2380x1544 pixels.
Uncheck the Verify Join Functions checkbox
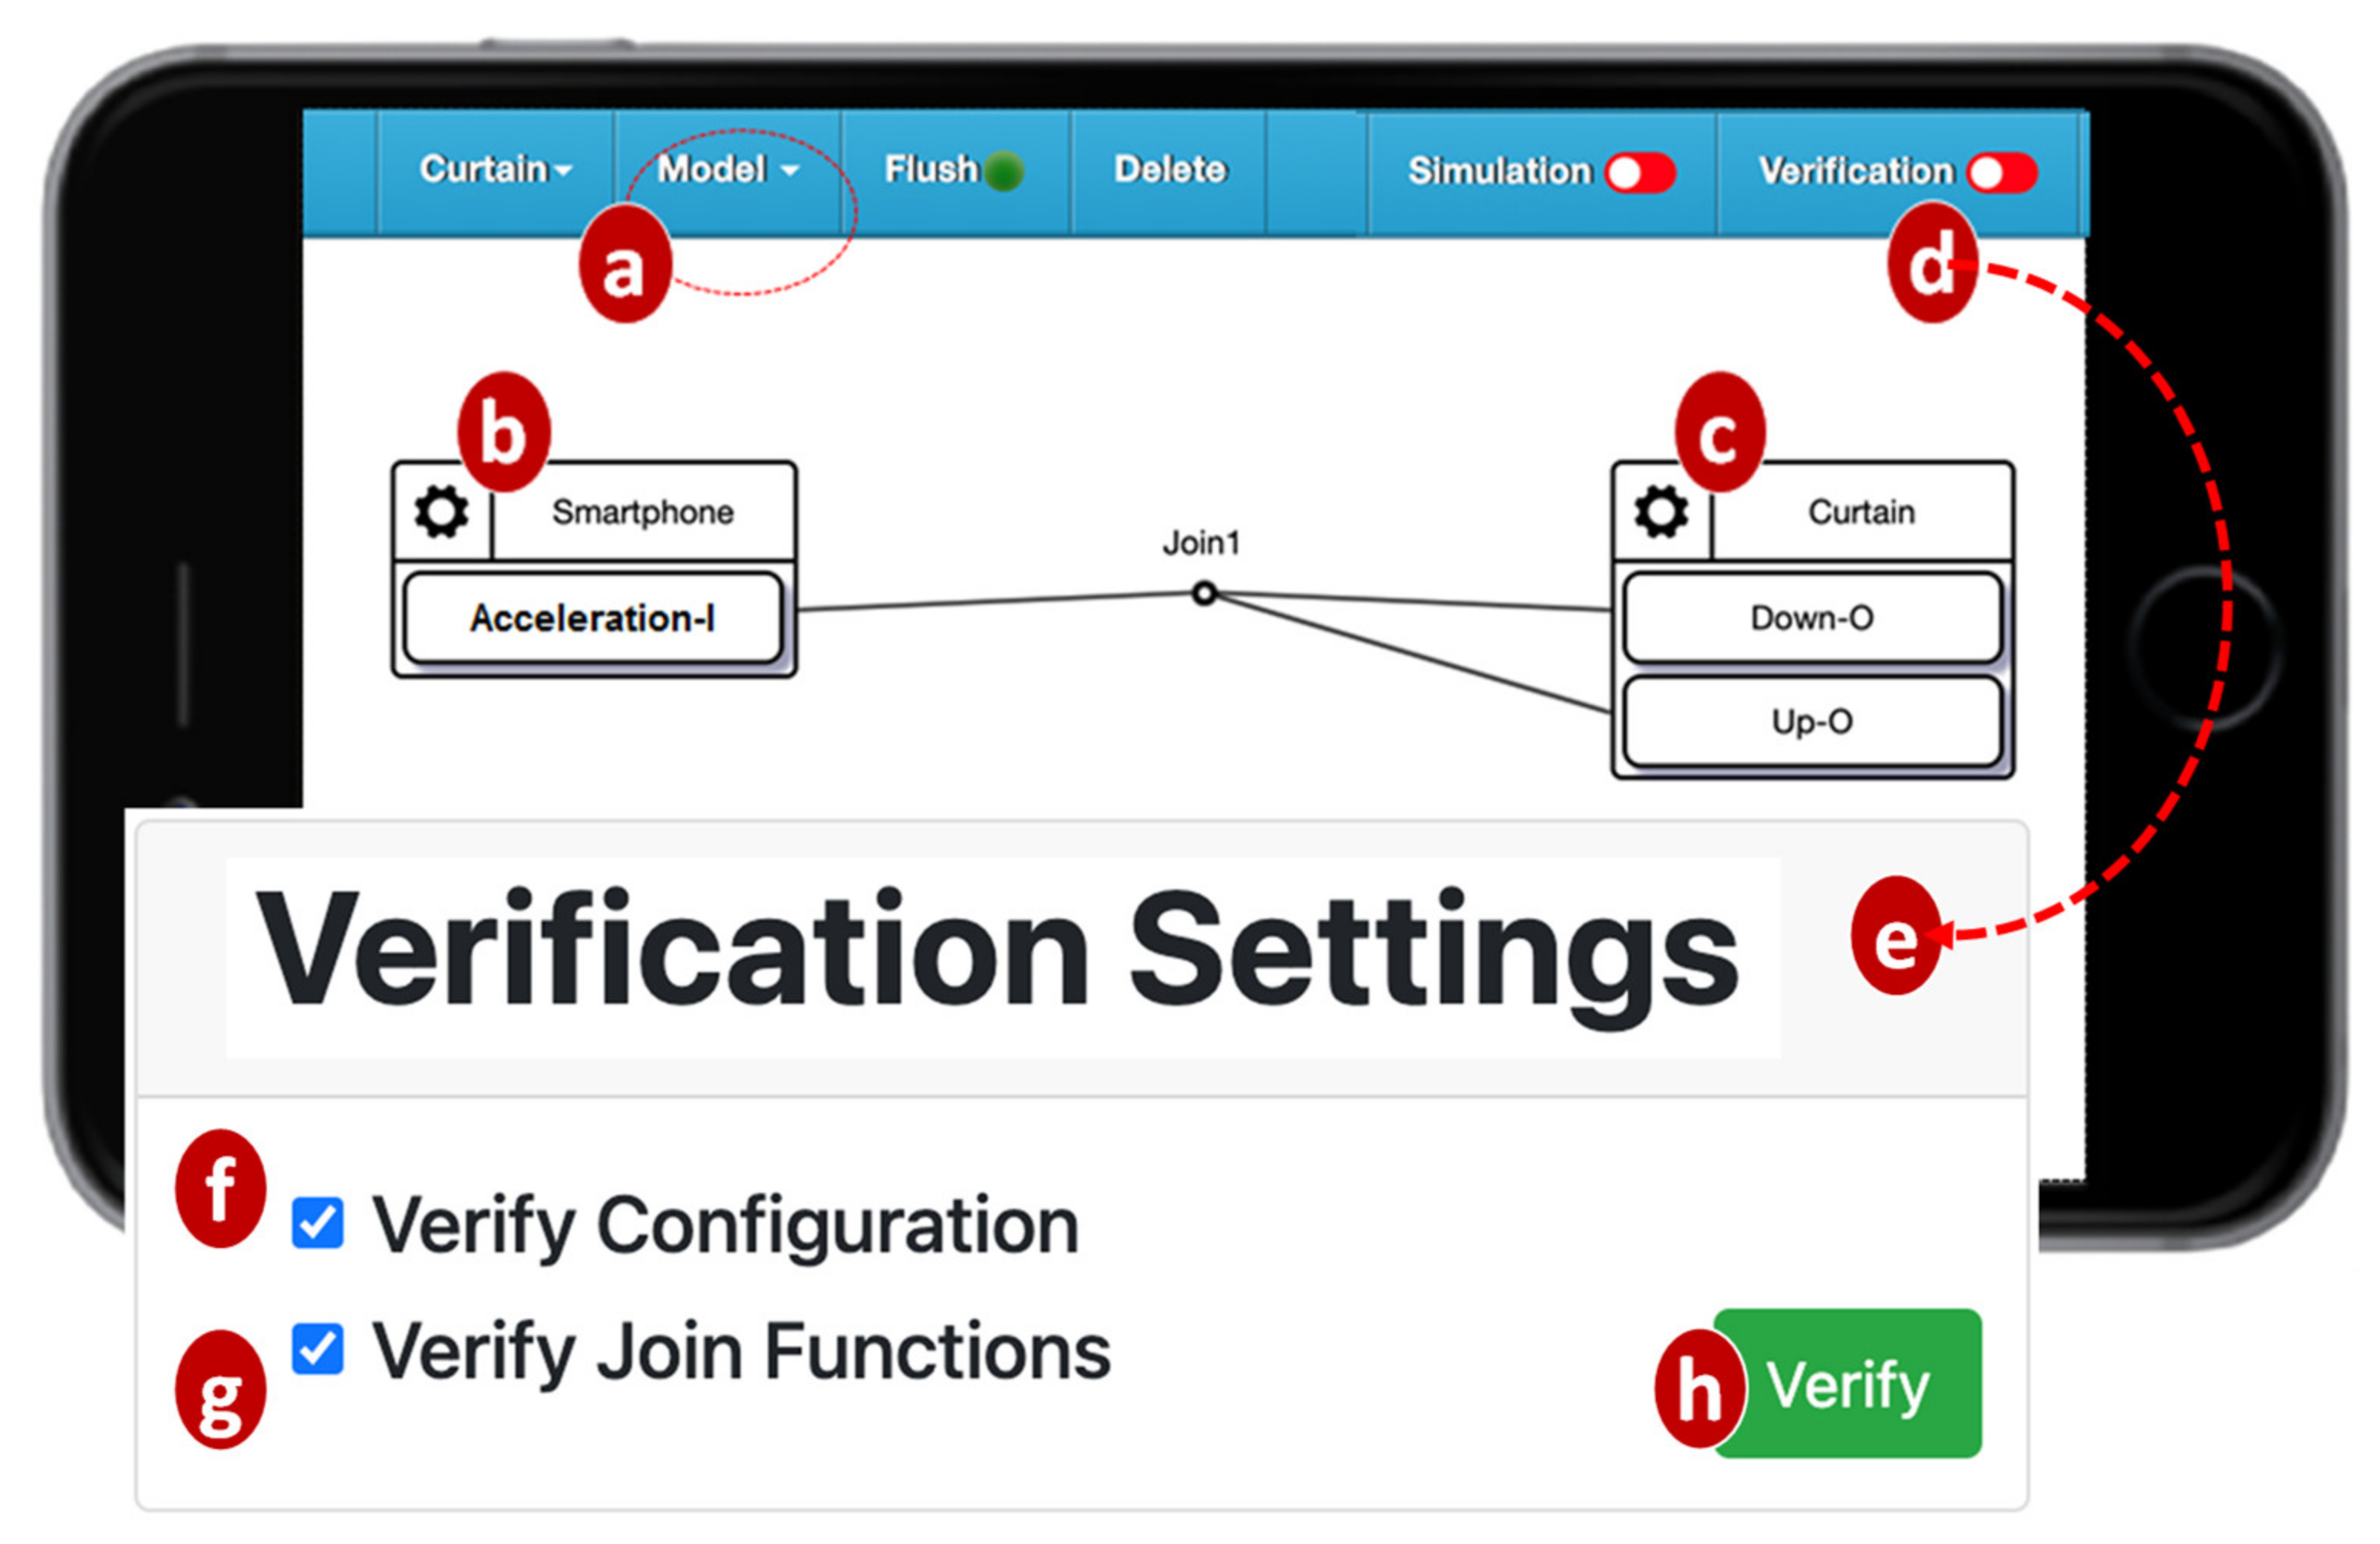click(318, 1349)
